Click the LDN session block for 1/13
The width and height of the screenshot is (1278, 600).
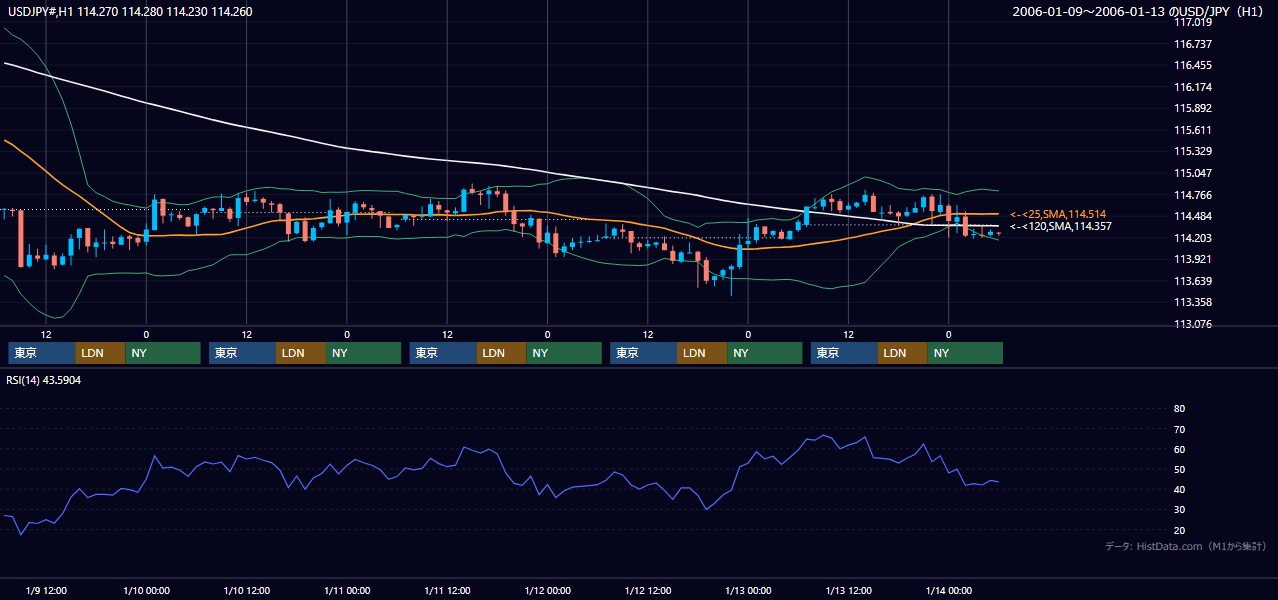pos(903,353)
